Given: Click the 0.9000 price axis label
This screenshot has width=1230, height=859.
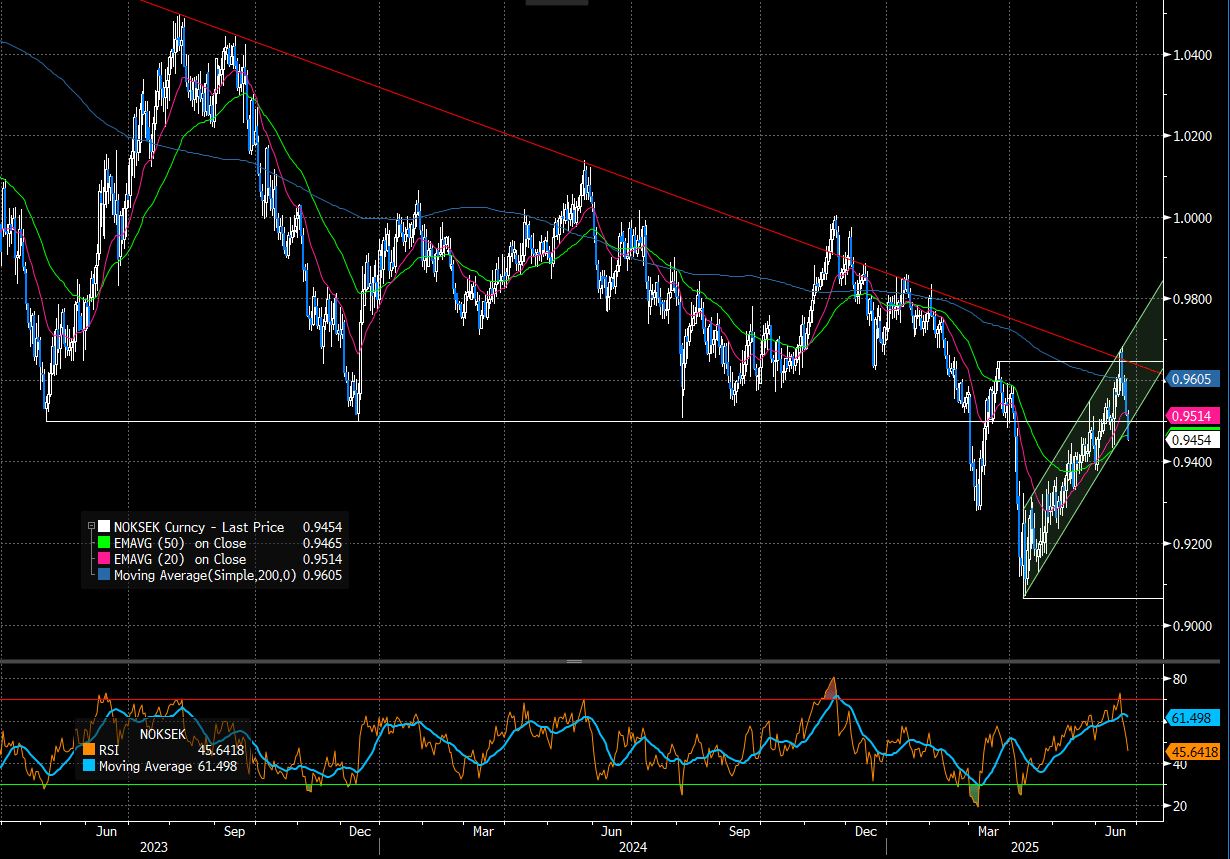Looking at the screenshot, I should click(x=1192, y=626).
